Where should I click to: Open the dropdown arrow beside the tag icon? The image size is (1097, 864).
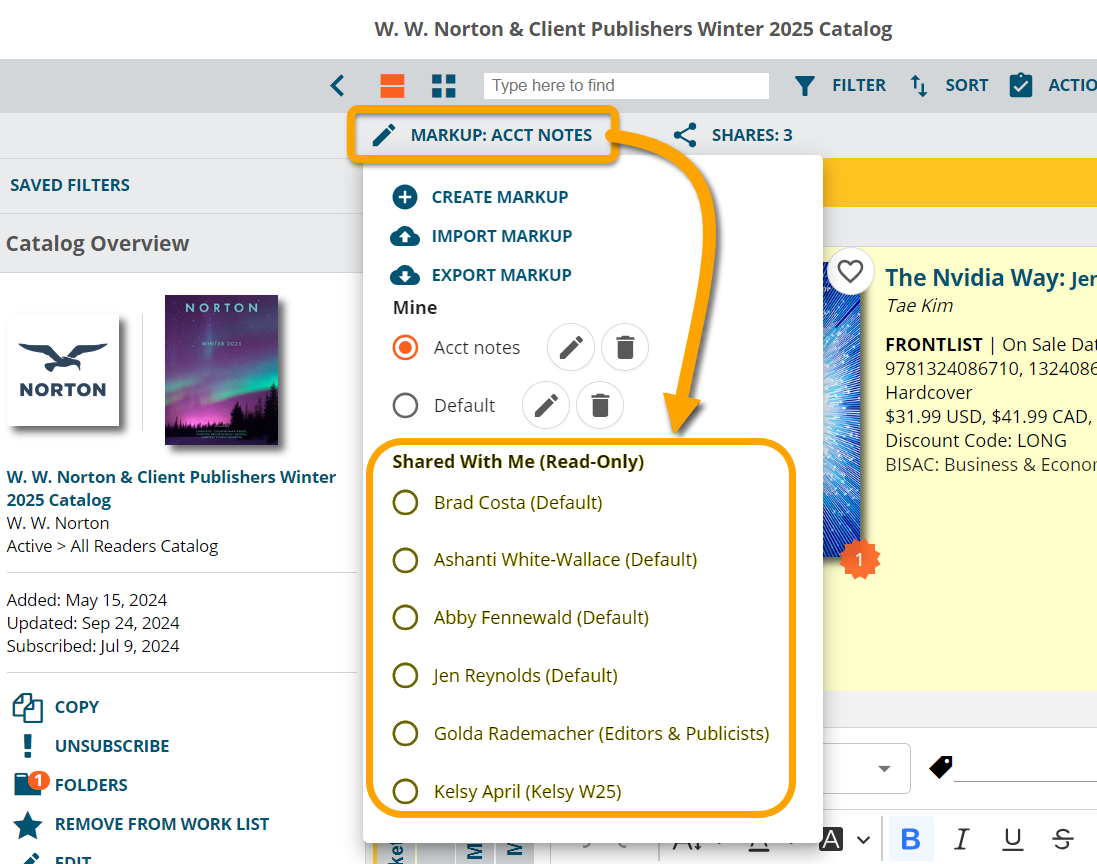coord(884,768)
